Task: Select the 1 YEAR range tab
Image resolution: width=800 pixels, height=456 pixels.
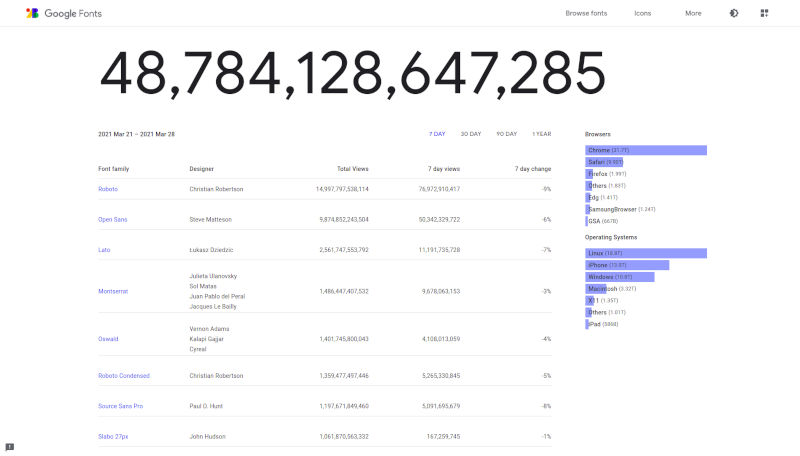Action: [541, 134]
